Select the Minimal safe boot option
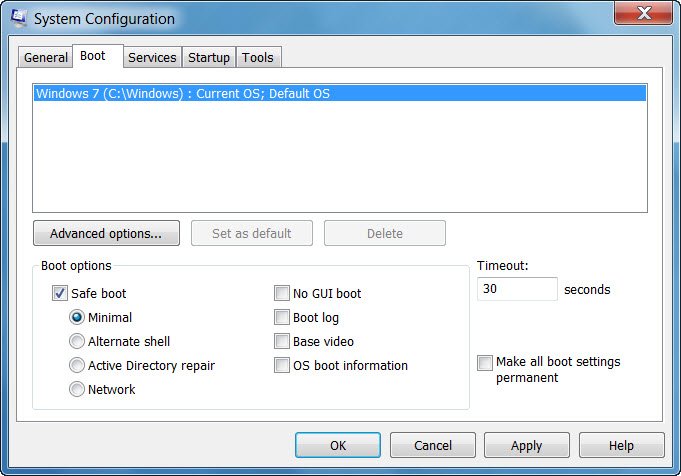The image size is (681, 476). coord(77,318)
